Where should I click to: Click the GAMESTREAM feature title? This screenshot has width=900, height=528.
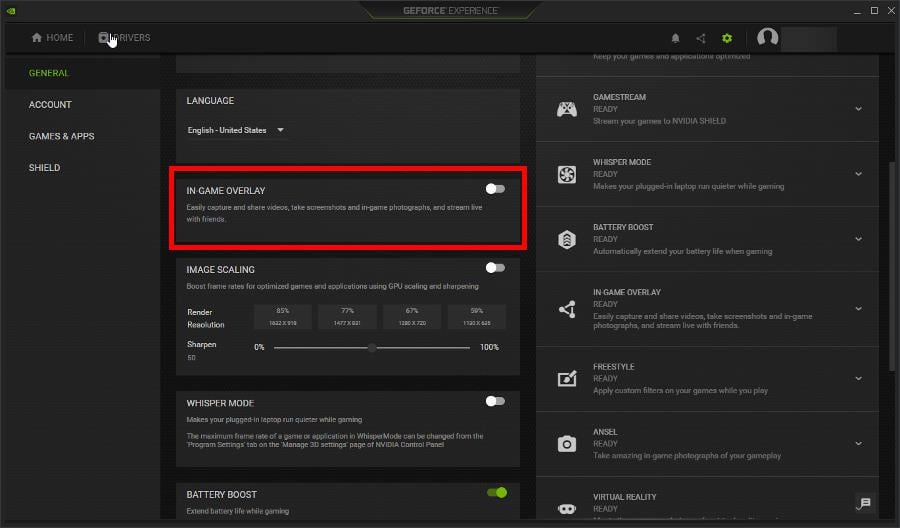coord(619,97)
